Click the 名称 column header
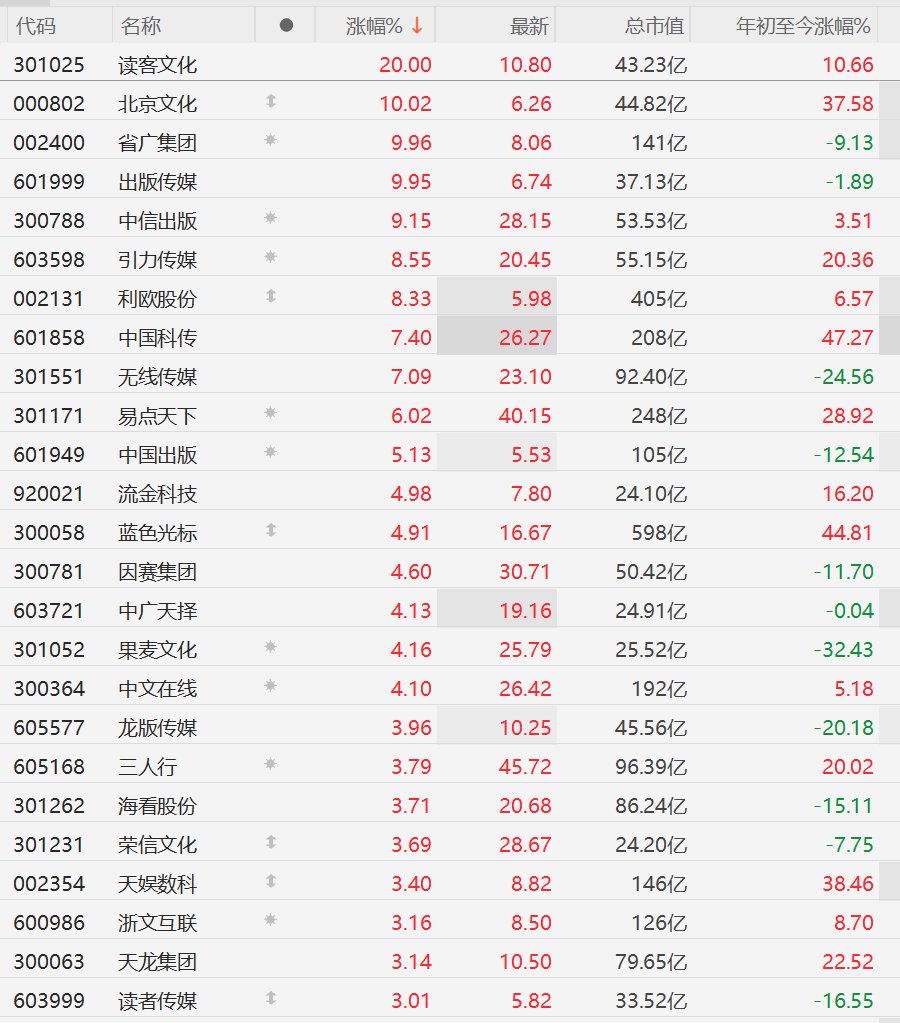This screenshot has height=1023, width=900. (140, 26)
